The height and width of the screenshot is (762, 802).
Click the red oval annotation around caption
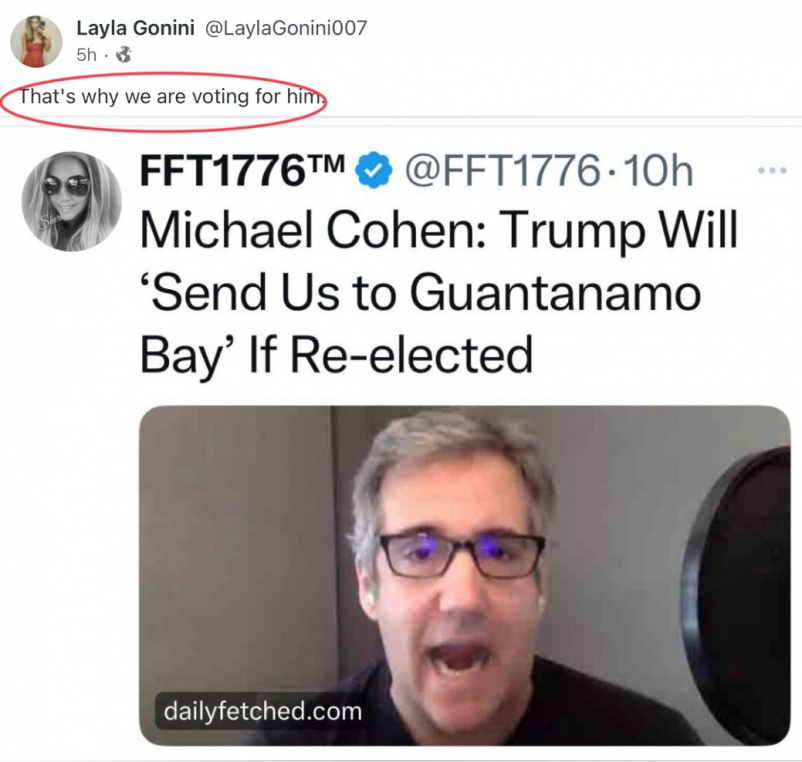[x=164, y=101]
